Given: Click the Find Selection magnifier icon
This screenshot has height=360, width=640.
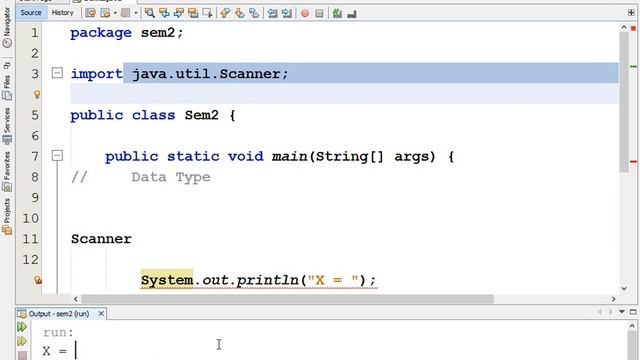Looking at the screenshot, I should point(150,13).
